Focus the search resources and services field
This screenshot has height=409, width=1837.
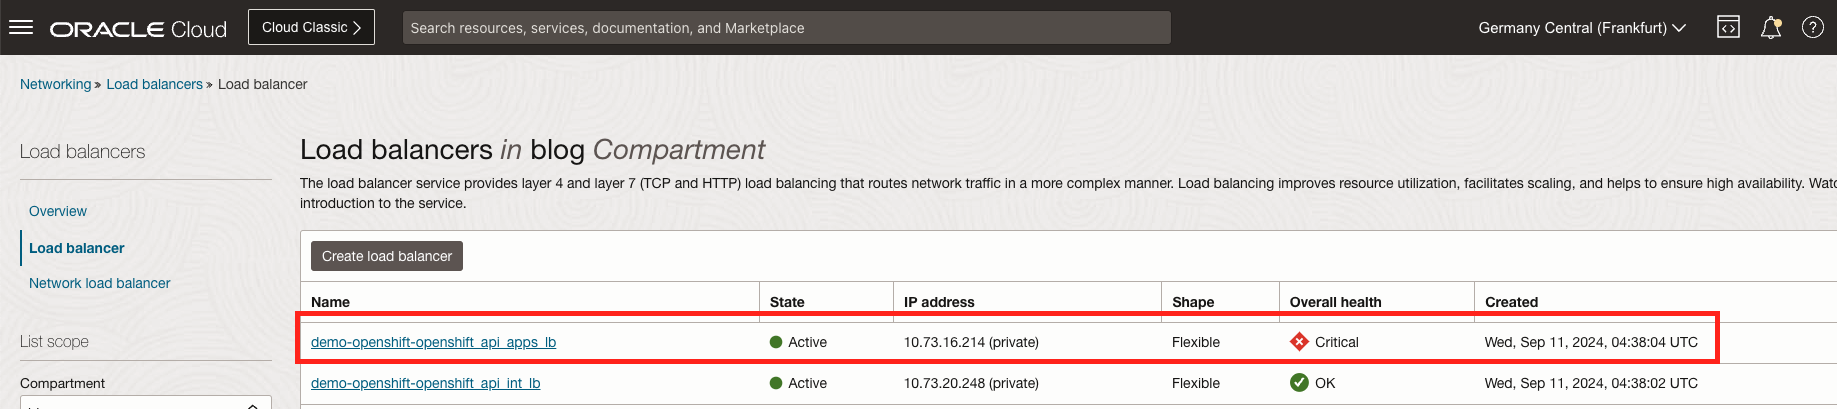tap(786, 28)
